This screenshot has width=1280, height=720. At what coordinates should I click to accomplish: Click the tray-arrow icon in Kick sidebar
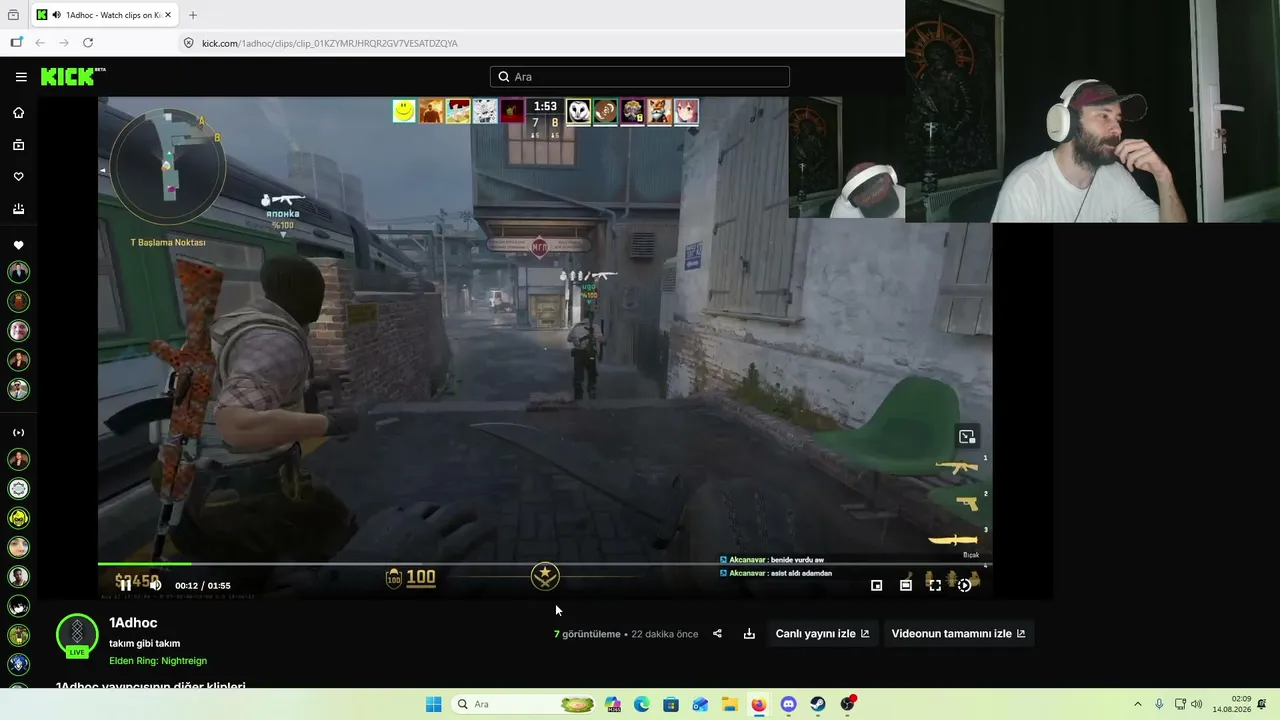(18, 209)
